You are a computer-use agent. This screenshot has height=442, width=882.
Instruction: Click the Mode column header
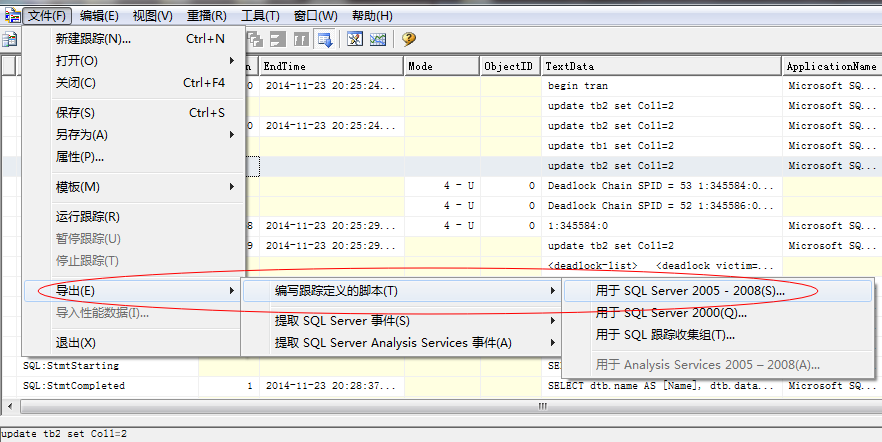click(x=442, y=66)
